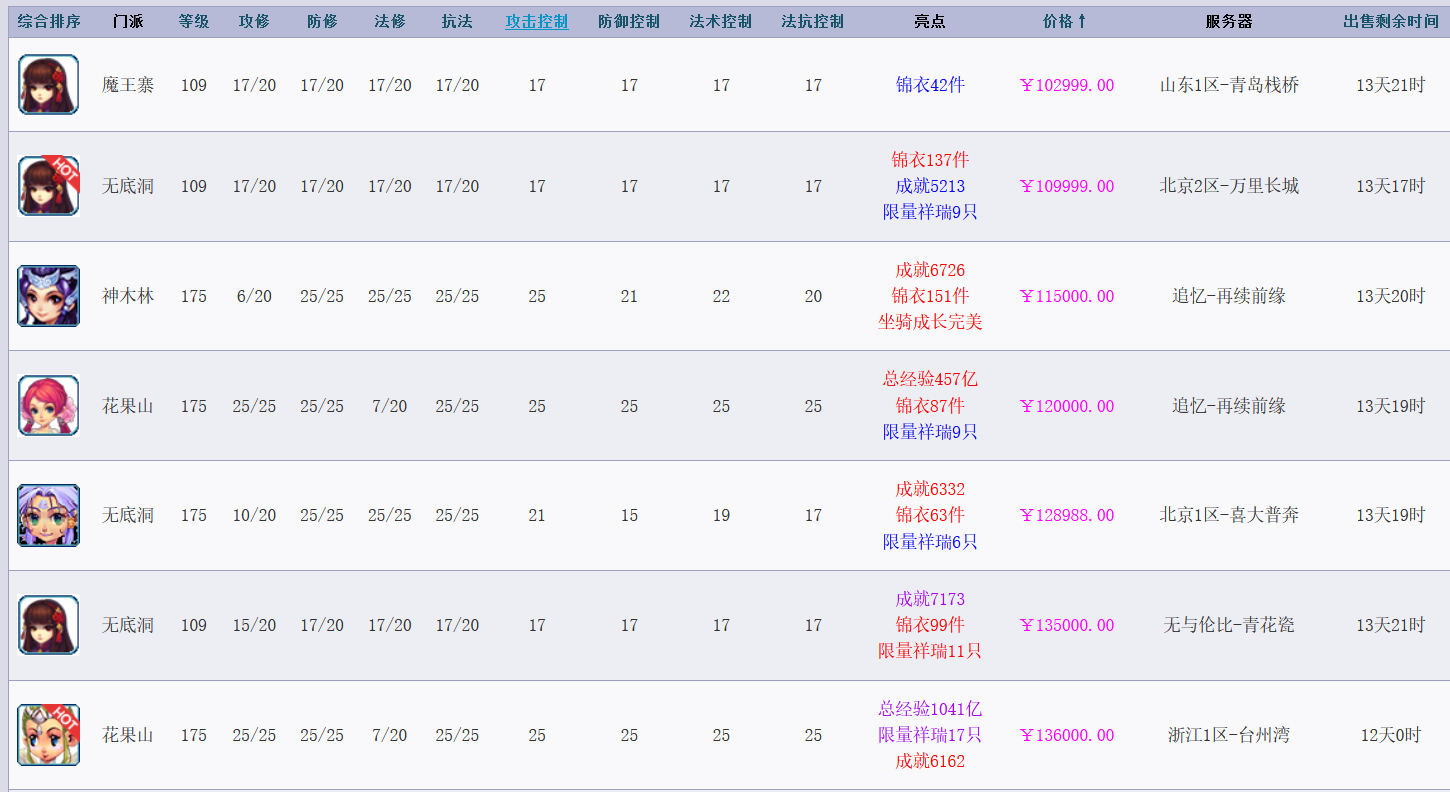1450x792 pixels.
Task: Open the purple-haired 无底洞 level 175 avatar
Action: click(48, 515)
